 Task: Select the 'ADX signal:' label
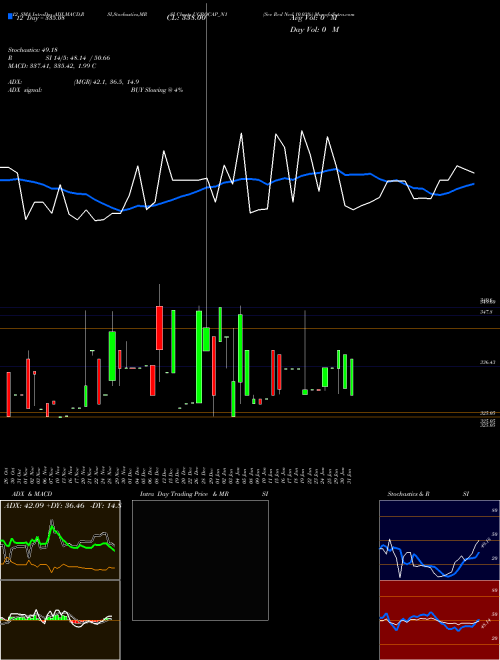[x=25, y=90]
